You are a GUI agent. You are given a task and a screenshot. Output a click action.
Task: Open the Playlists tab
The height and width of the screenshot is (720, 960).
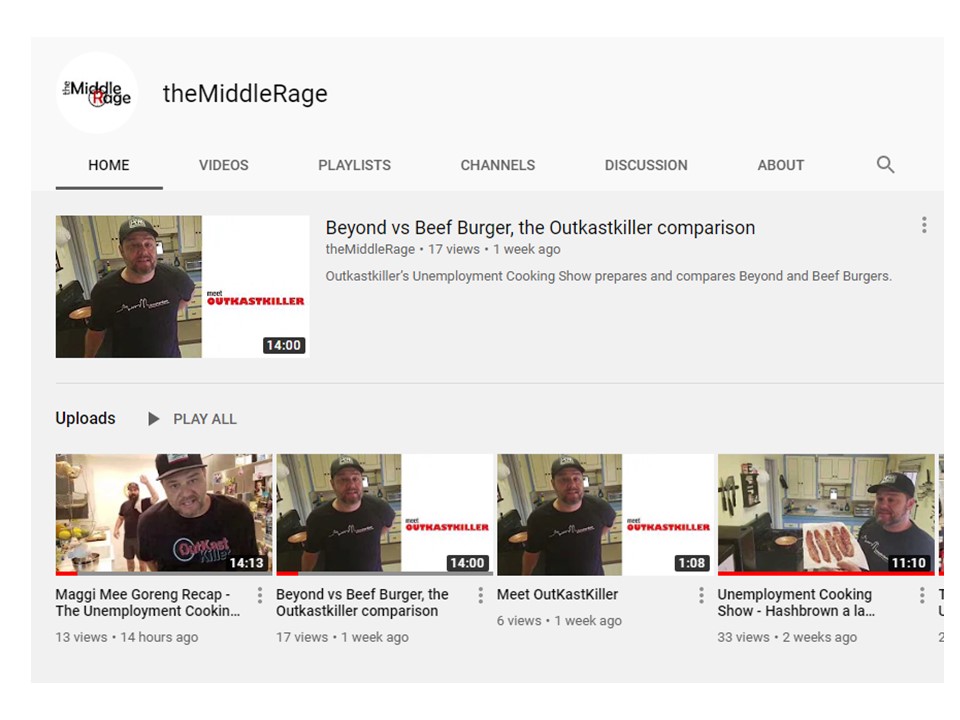[354, 165]
